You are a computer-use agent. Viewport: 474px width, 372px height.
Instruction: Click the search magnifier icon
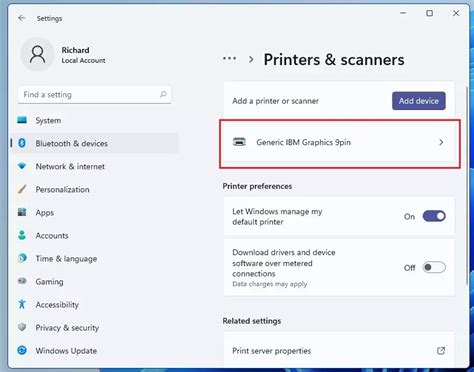pos(163,95)
